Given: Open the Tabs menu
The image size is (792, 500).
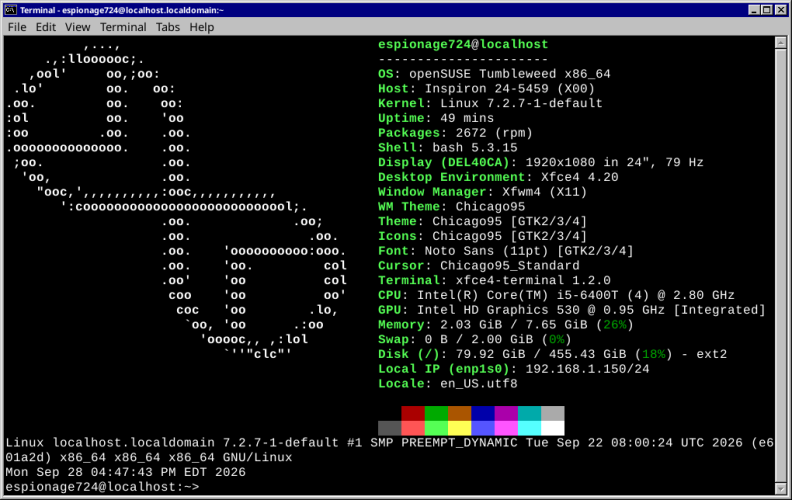Looking at the screenshot, I should pyautogui.click(x=168, y=27).
